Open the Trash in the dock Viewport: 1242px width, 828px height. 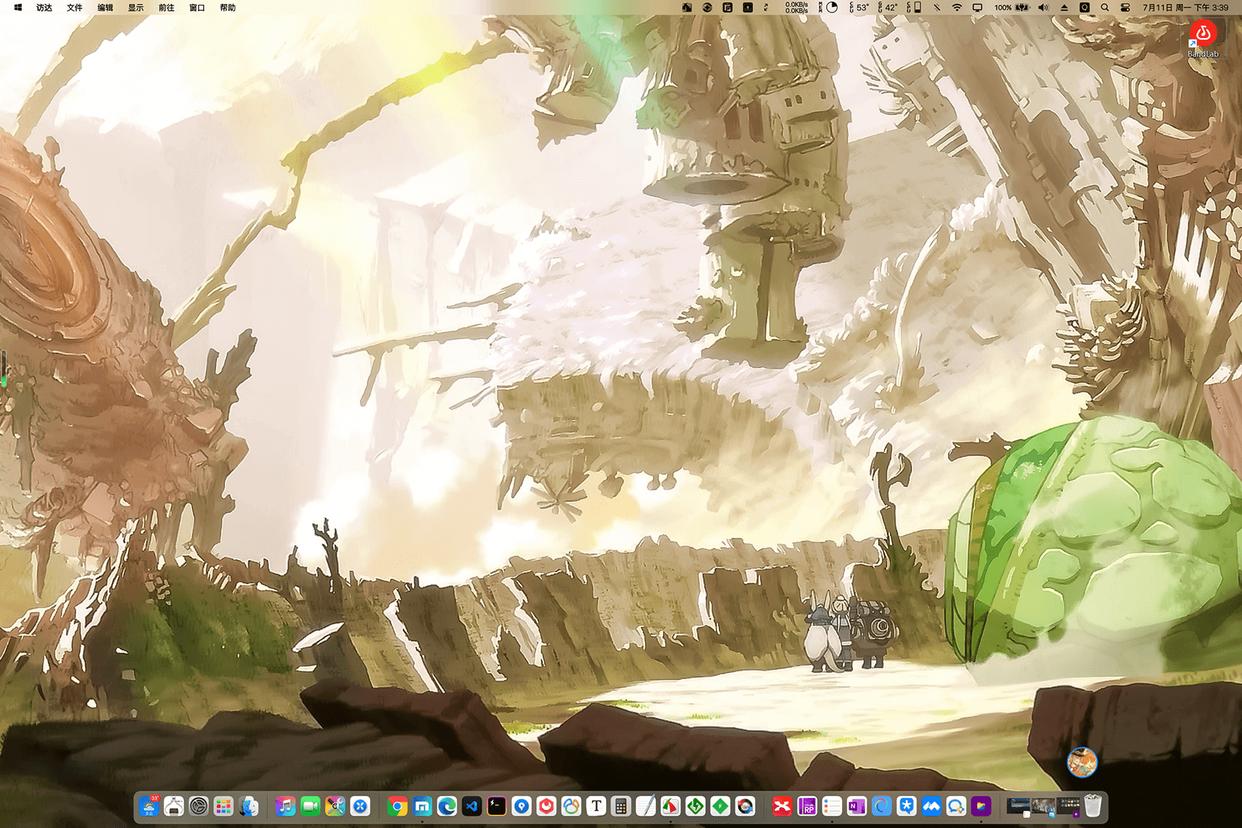pyautogui.click(x=1092, y=806)
